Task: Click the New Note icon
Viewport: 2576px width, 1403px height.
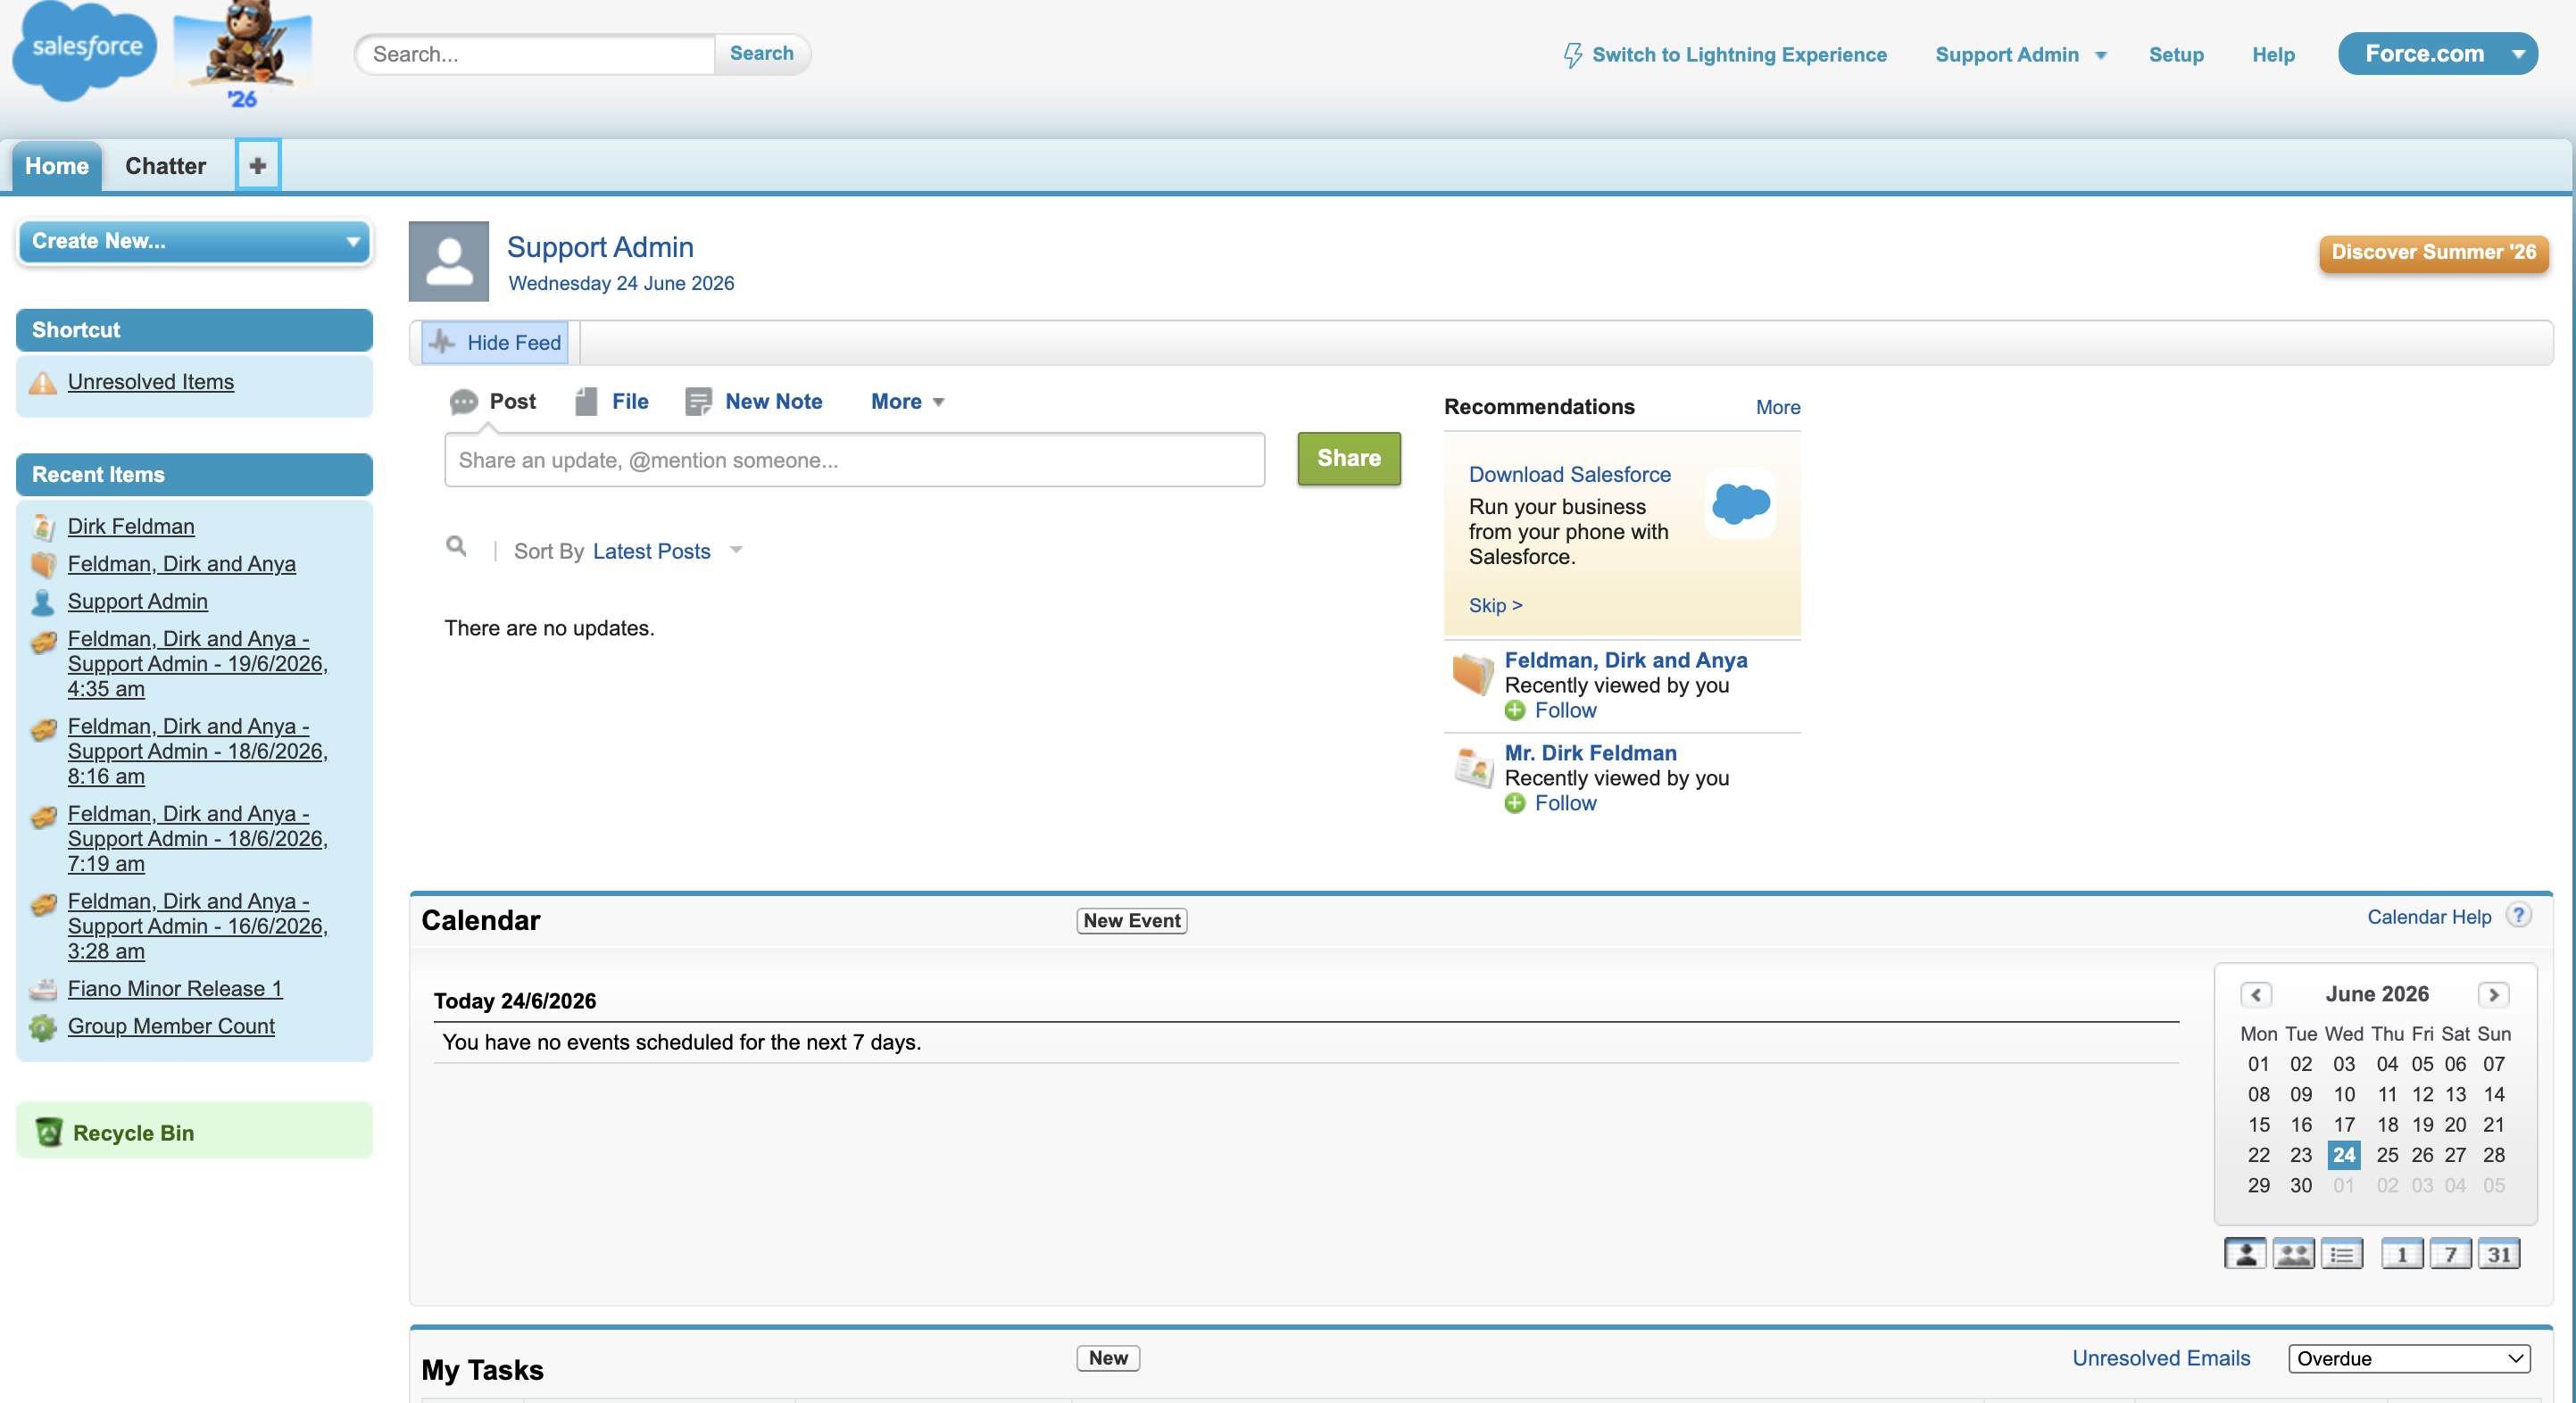Action: pos(698,402)
